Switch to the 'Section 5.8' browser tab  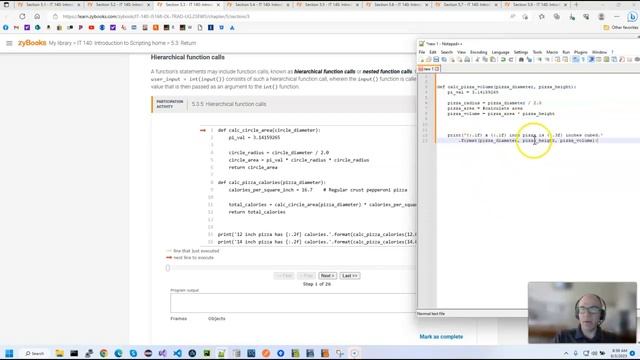click(536, 4)
